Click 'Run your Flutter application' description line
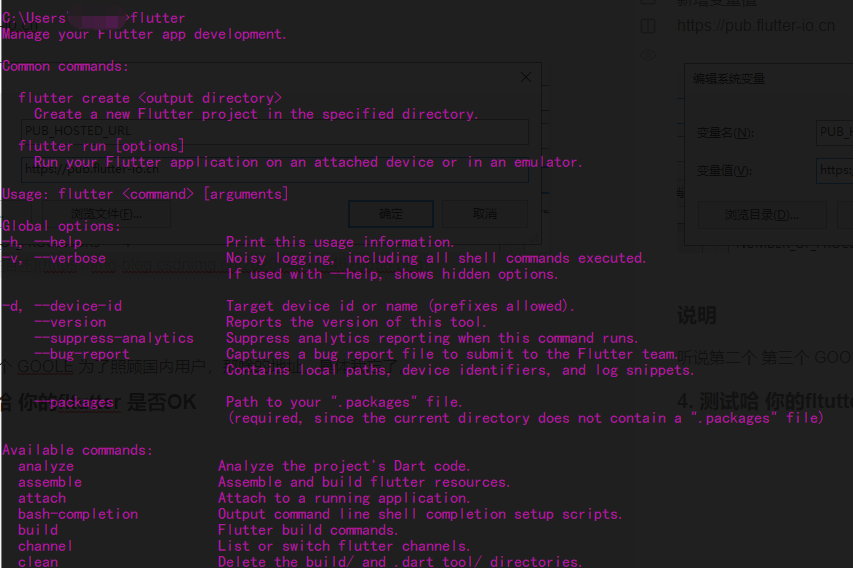The image size is (853, 568). point(308,162)
